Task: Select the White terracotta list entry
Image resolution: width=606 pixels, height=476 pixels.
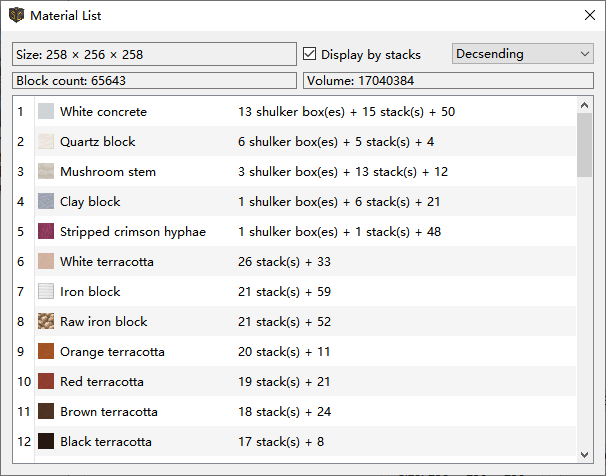Action: 106,262
